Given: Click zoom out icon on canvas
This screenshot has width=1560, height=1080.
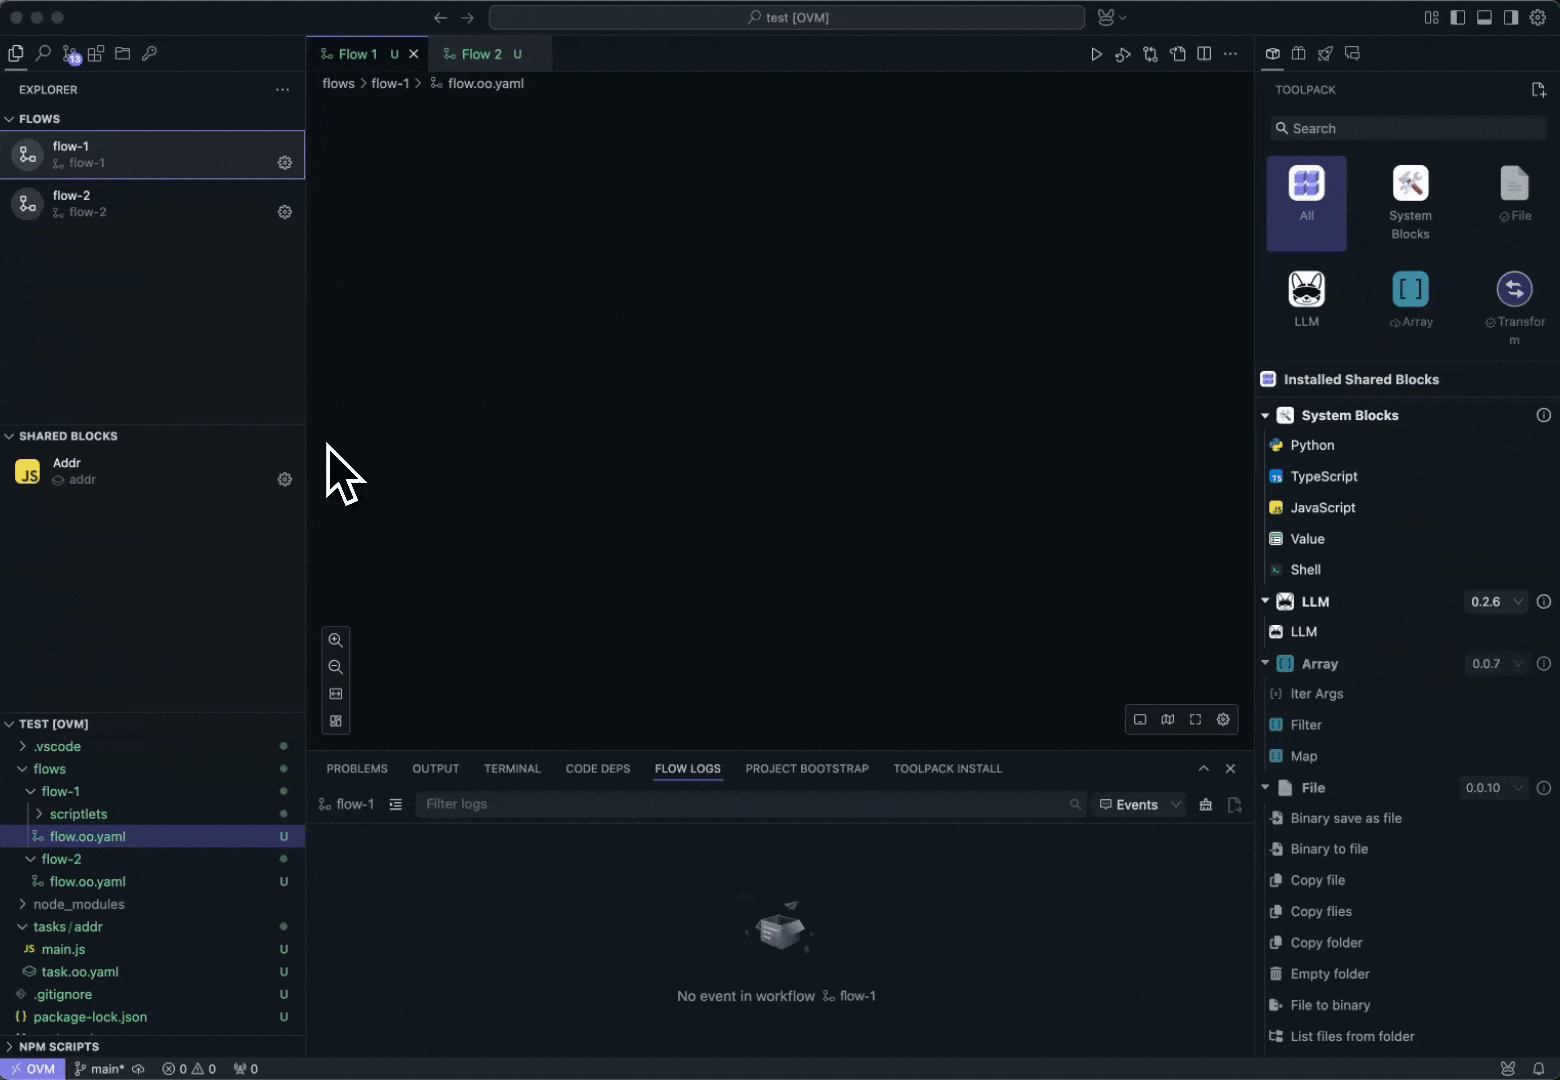Looking at the screenshot, I should 336,667.
